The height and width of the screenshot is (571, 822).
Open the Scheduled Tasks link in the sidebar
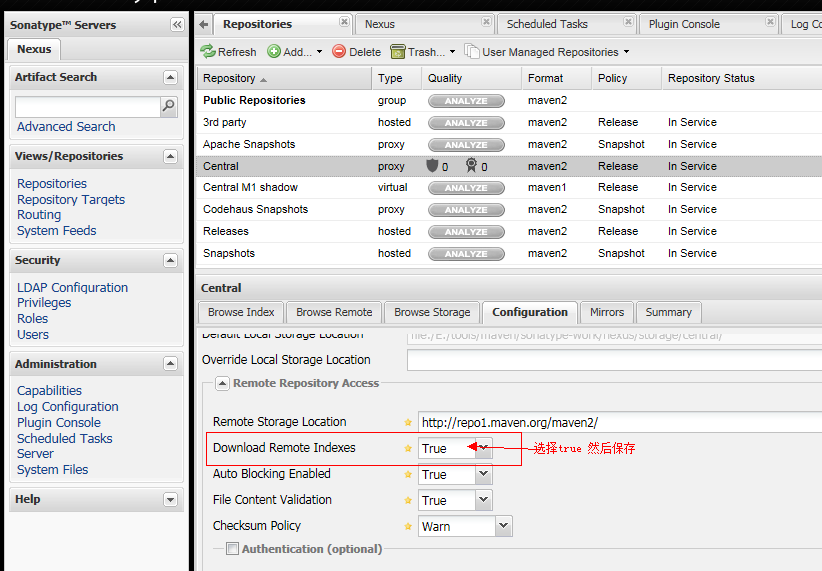coord(64,438)
